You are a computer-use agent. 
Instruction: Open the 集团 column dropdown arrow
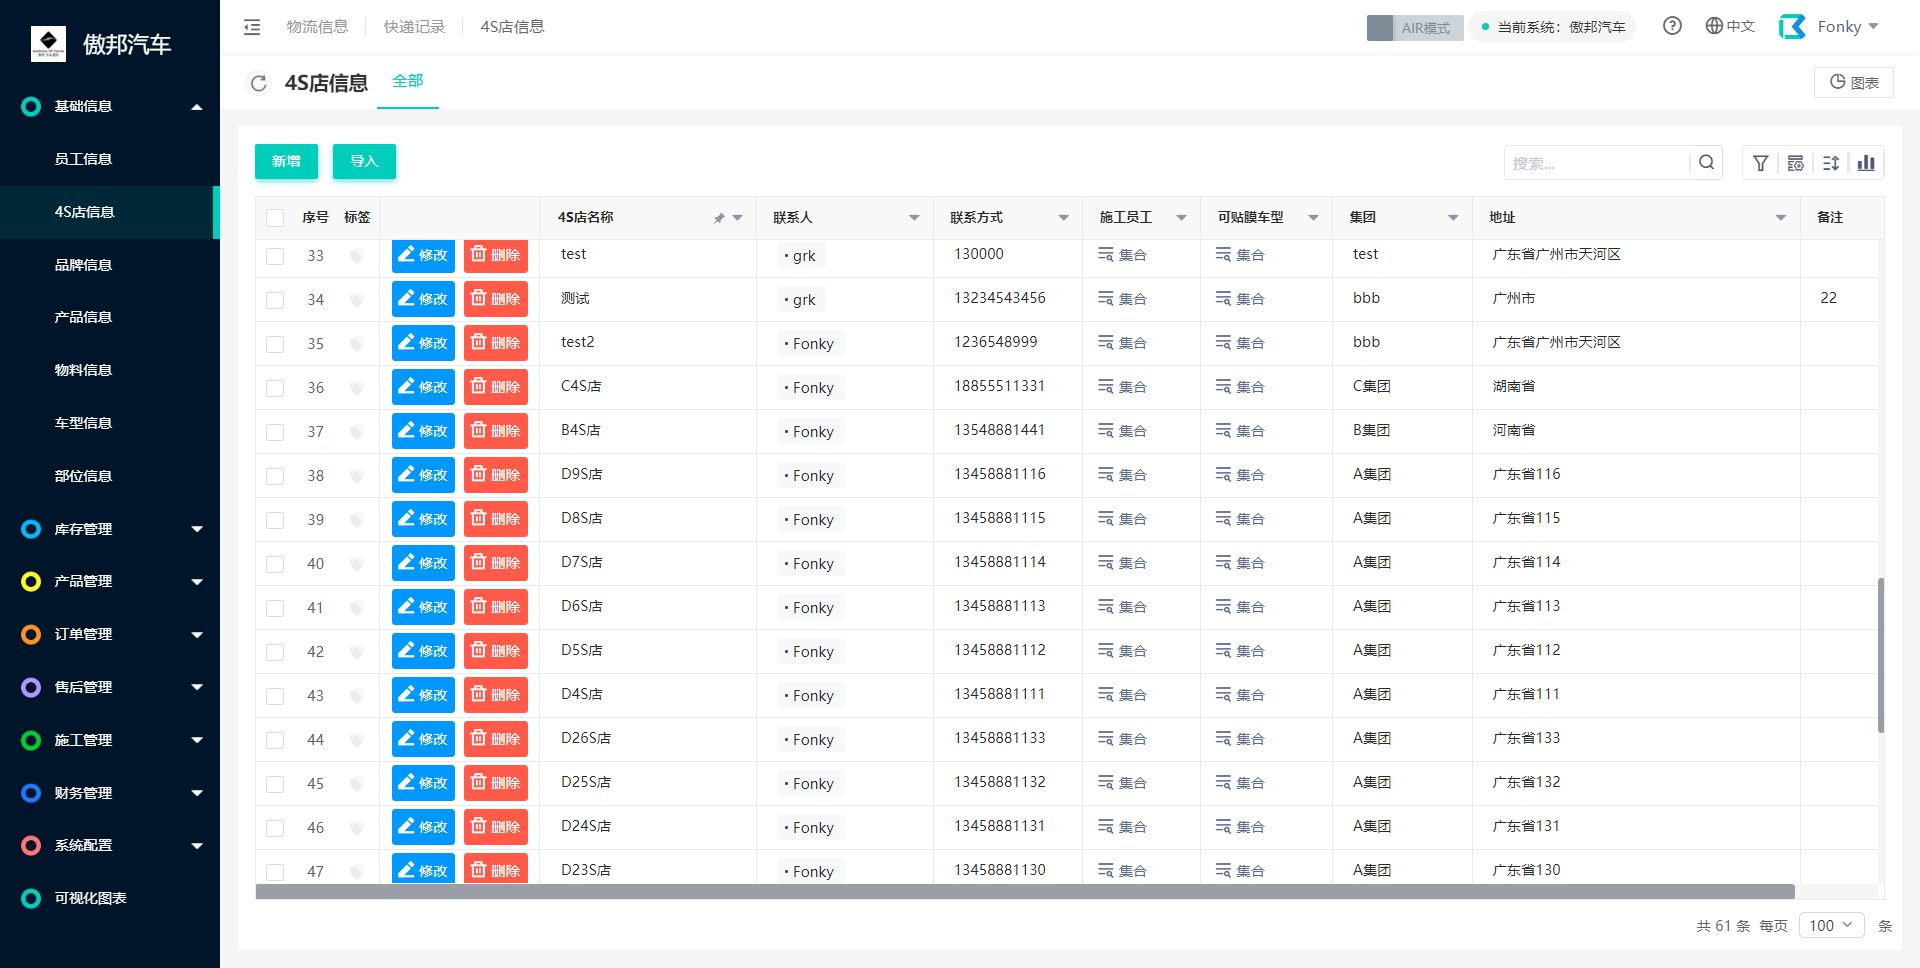pos(1453,218)
